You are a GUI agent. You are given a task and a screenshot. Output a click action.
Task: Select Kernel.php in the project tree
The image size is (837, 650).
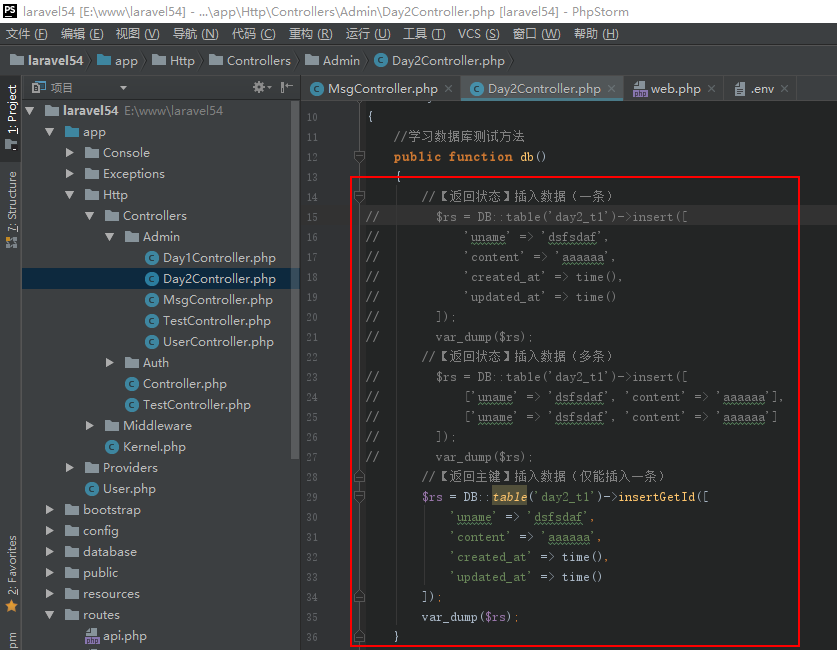(x=154, y=447)
